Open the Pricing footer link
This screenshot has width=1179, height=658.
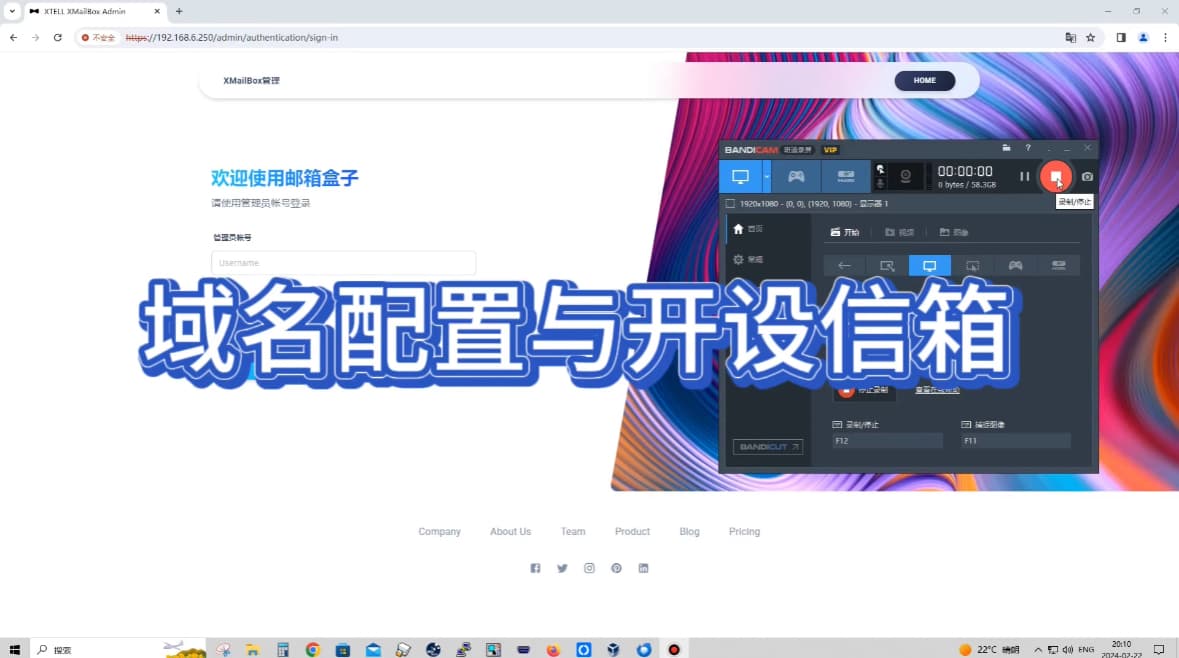tap(744, 532)
